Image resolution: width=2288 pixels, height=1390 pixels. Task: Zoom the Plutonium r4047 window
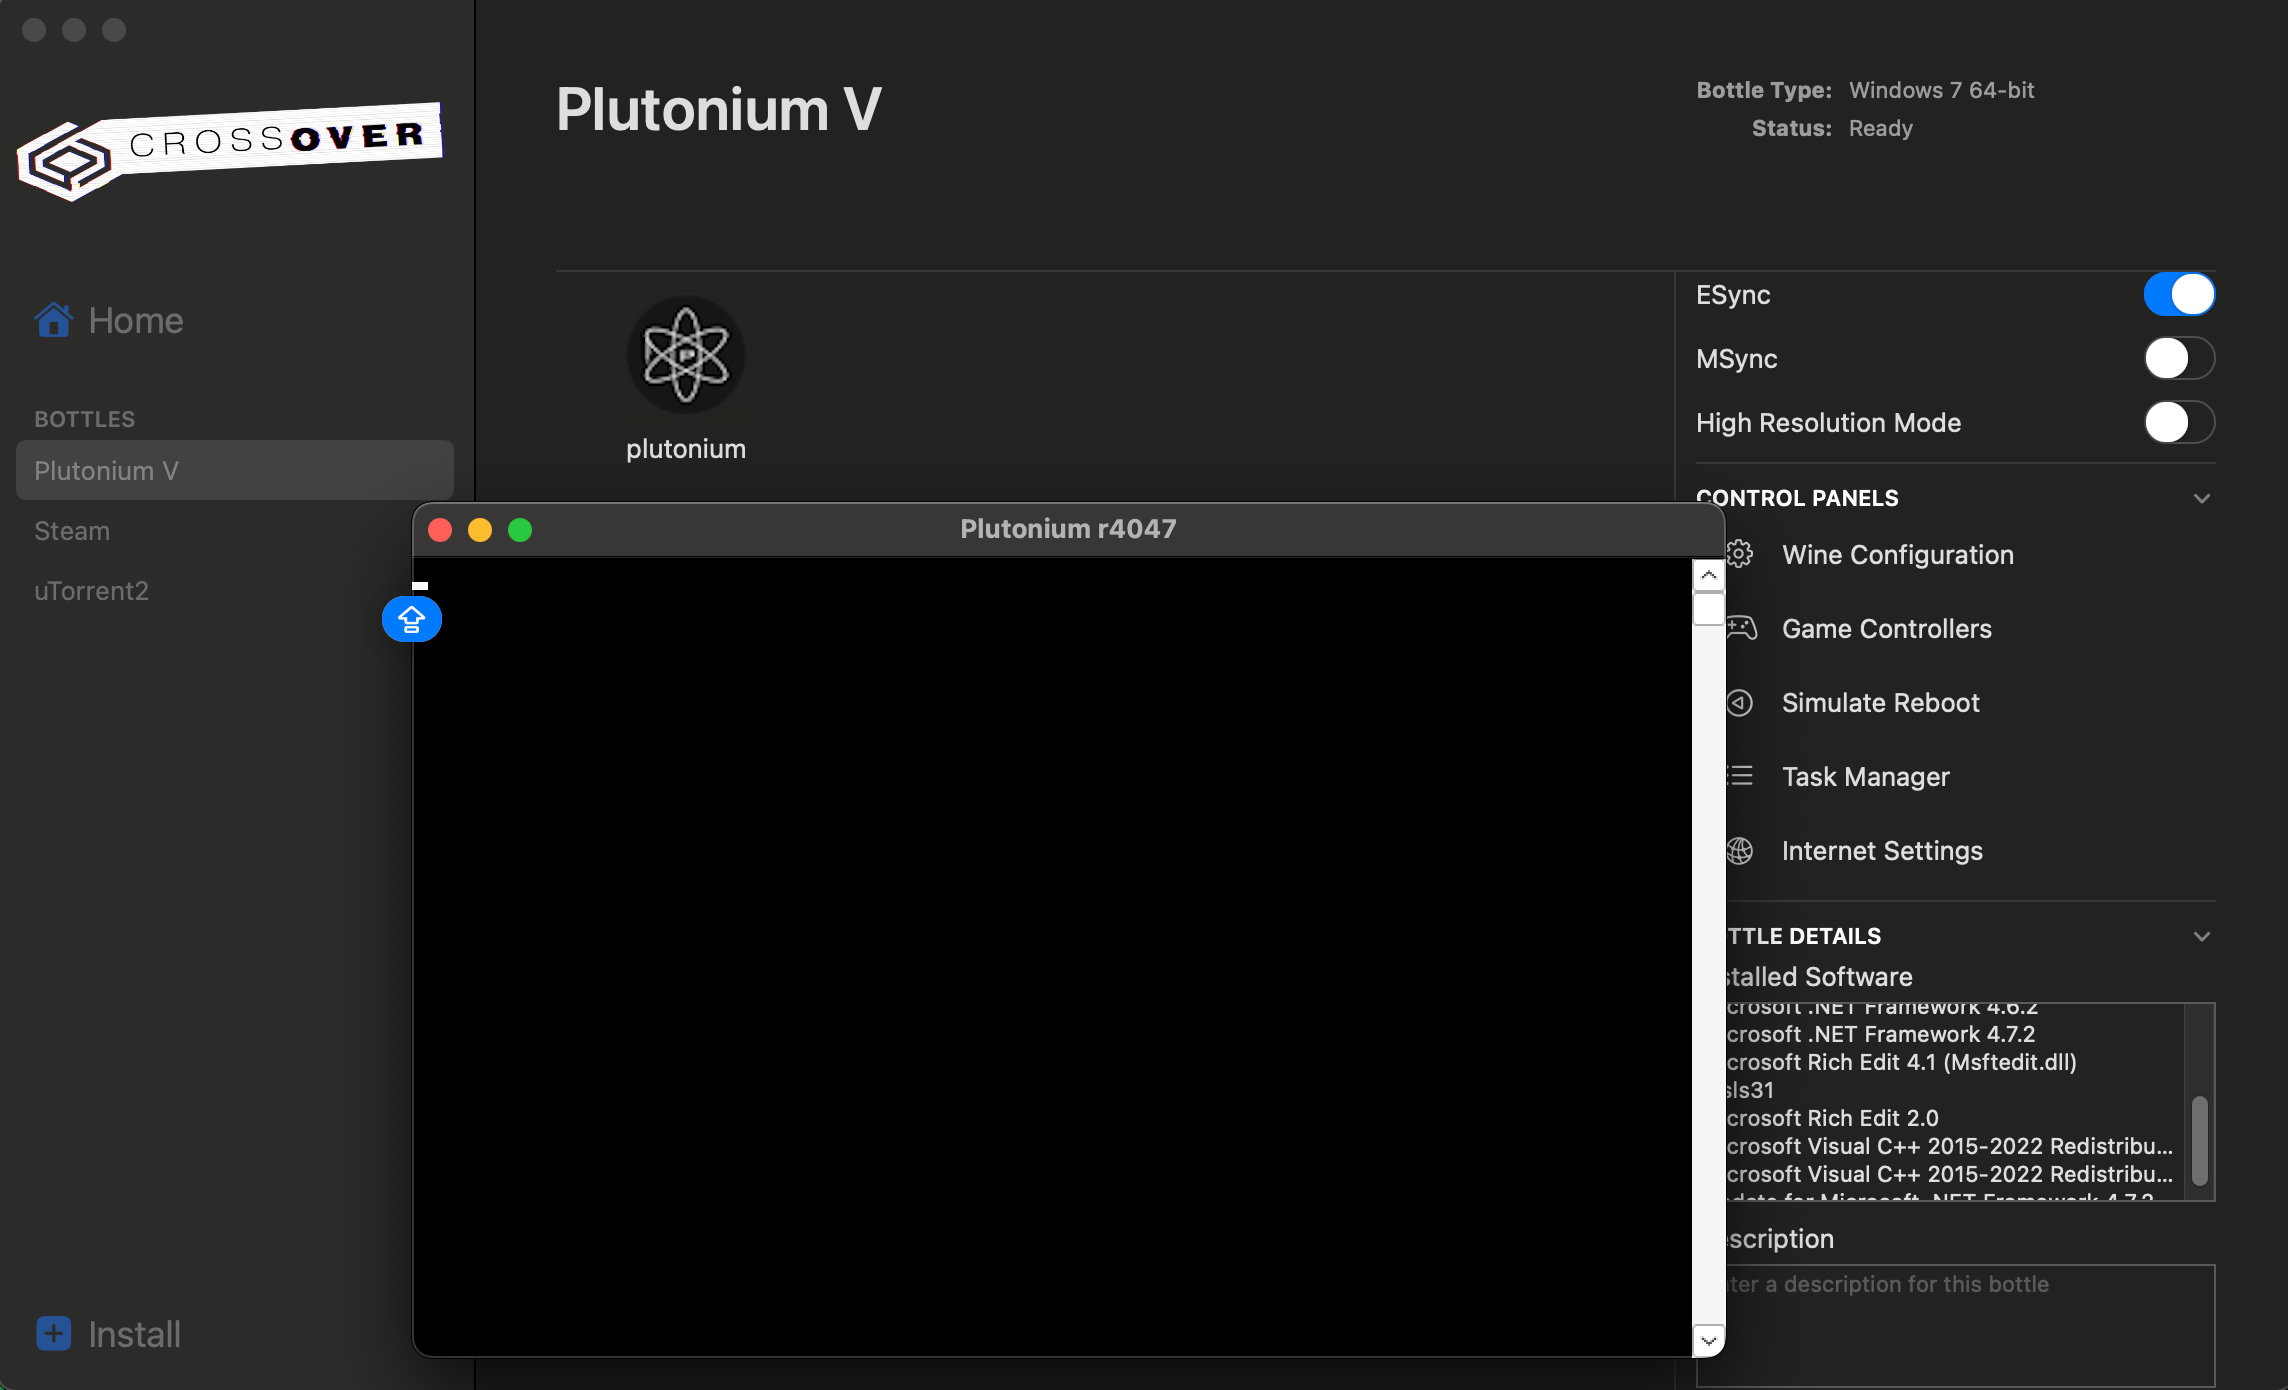(x=520, y=529)
